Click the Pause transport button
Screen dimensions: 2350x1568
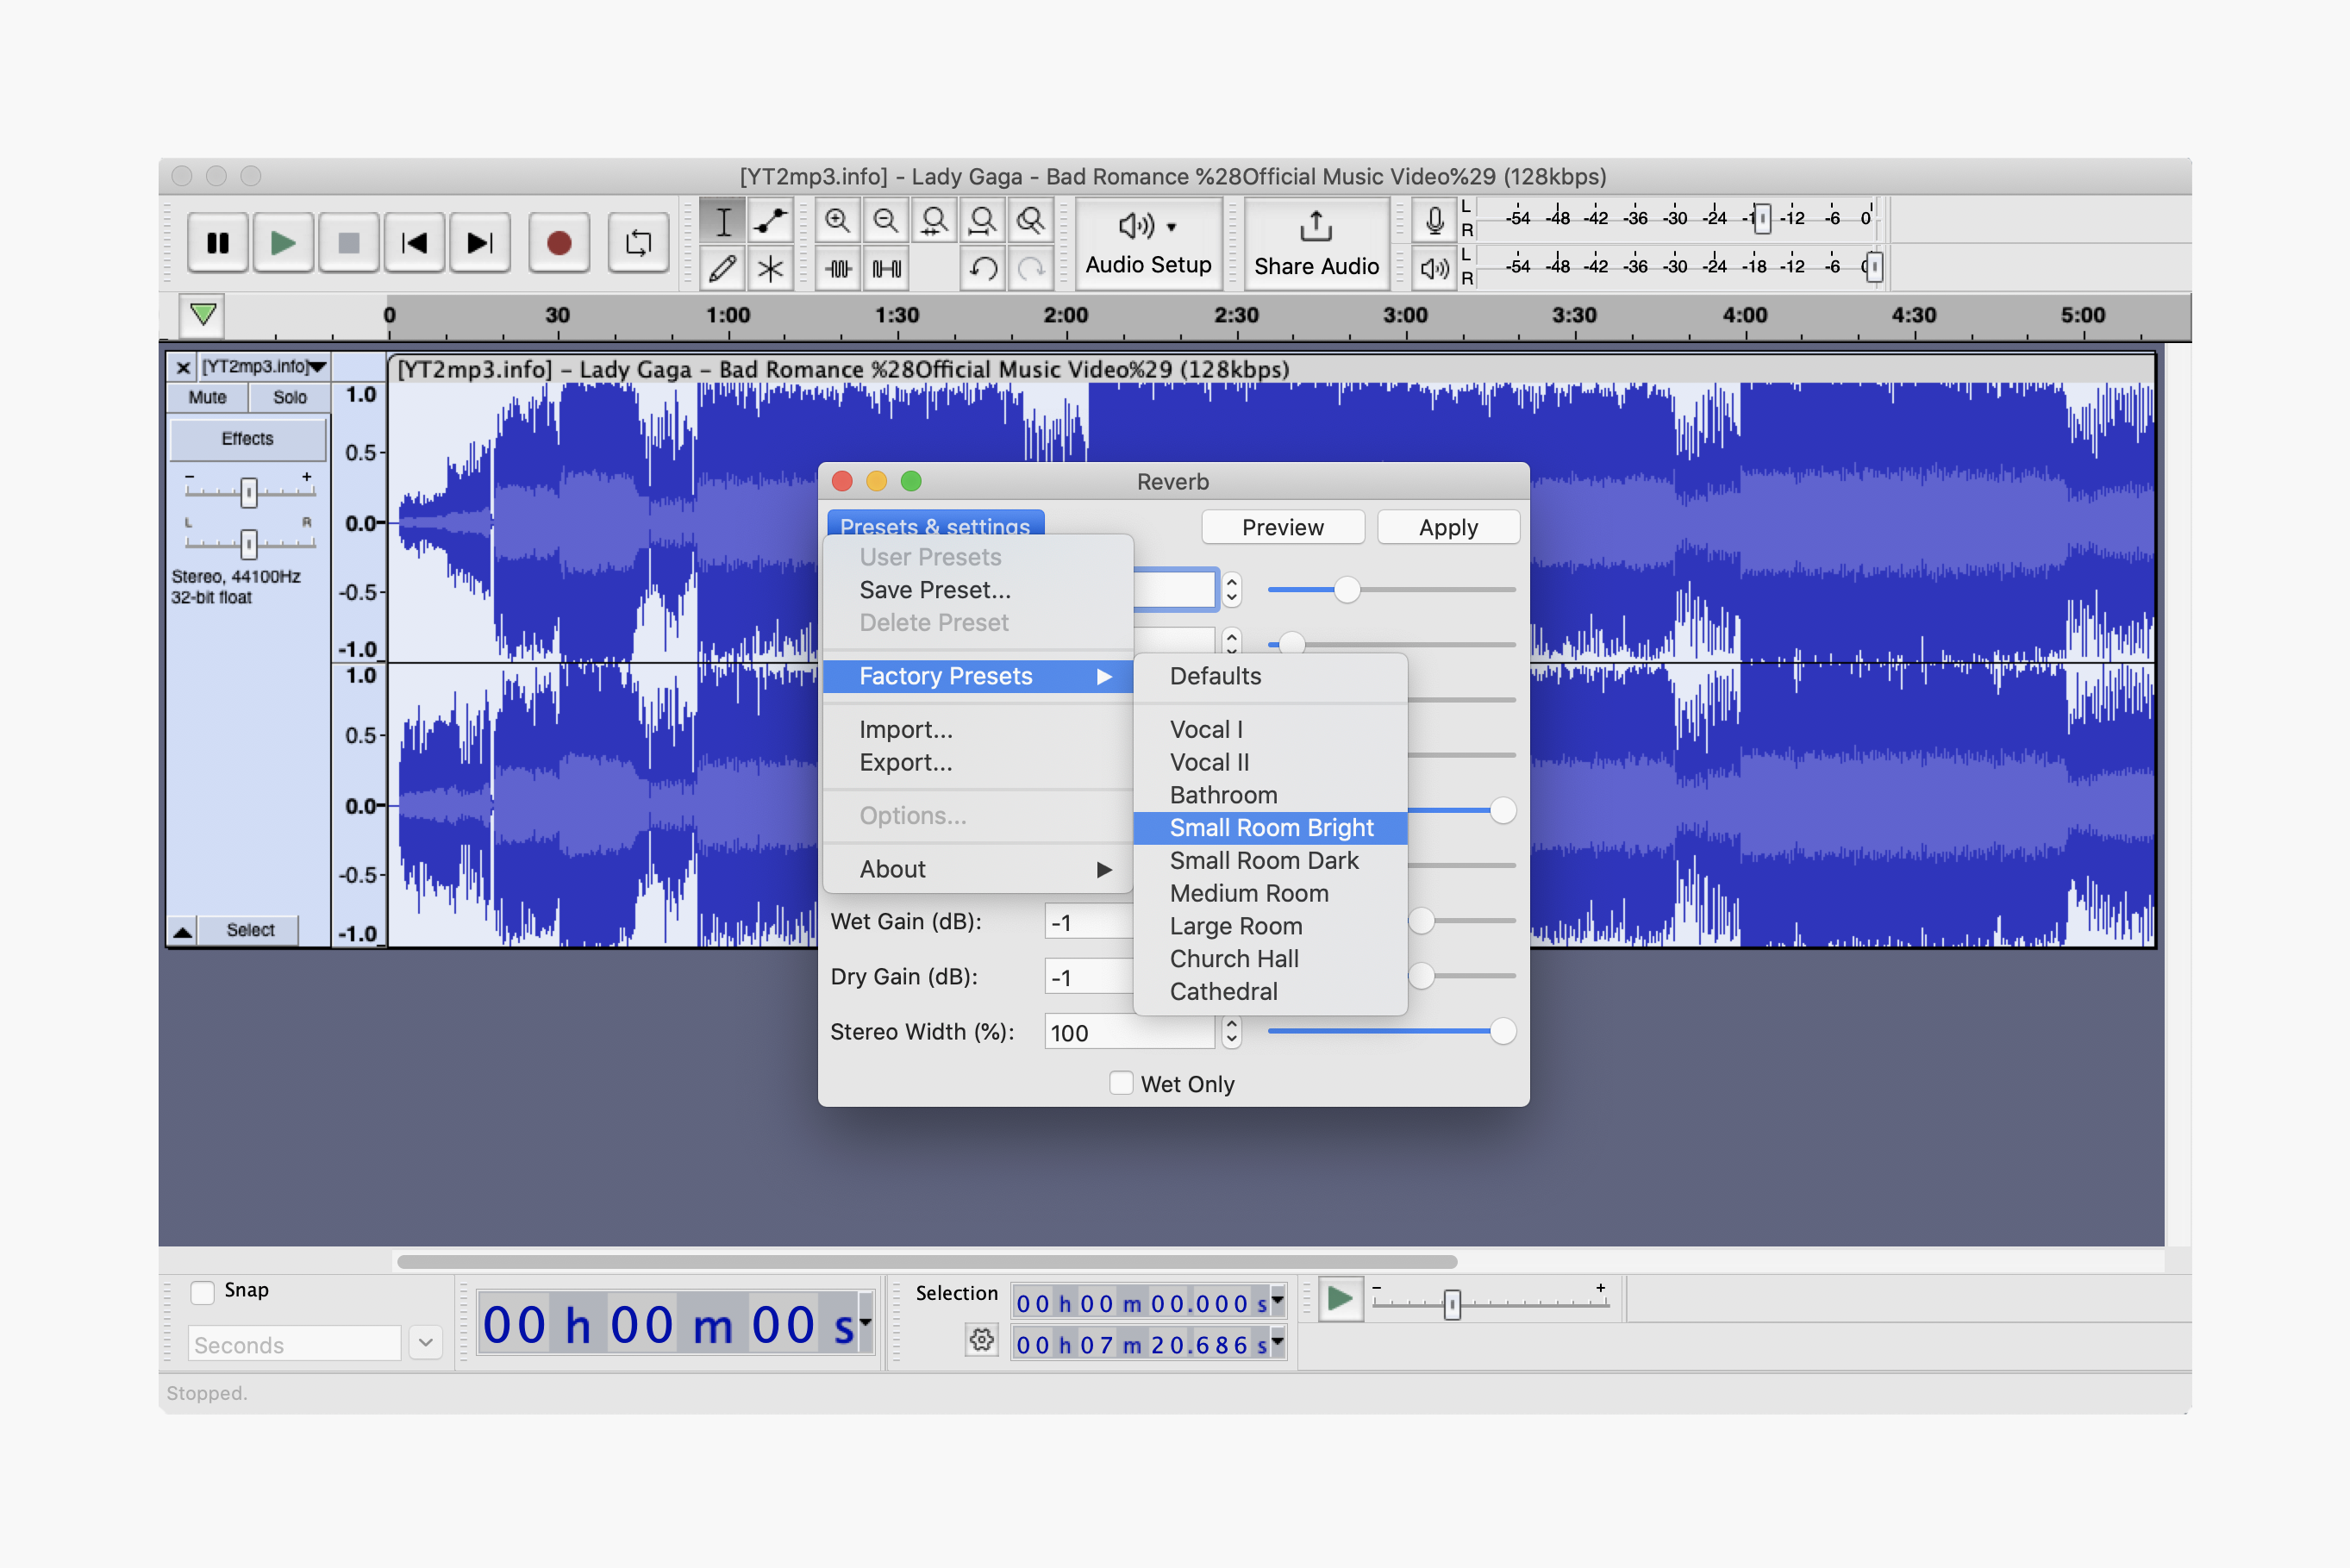tap(218, 243)
